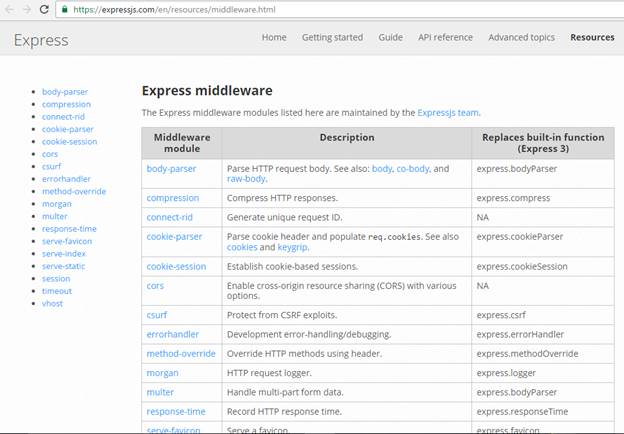Reload the page with refresh icon
The width and height of the screenshot is (624, 434).
pos(44,9)
